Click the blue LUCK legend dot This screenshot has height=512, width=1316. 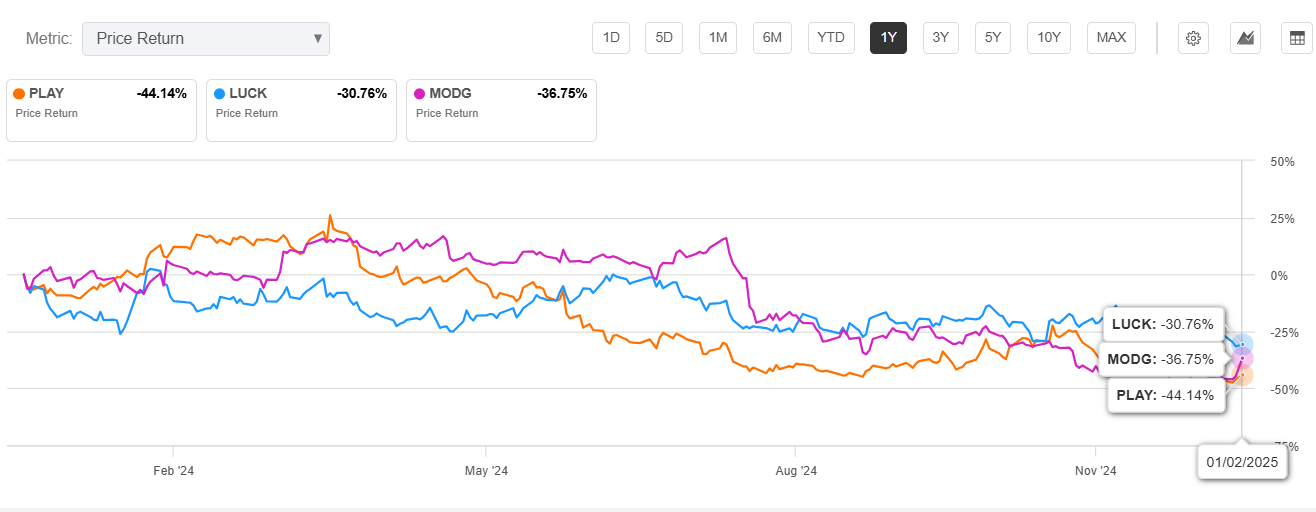pos(219,94)
